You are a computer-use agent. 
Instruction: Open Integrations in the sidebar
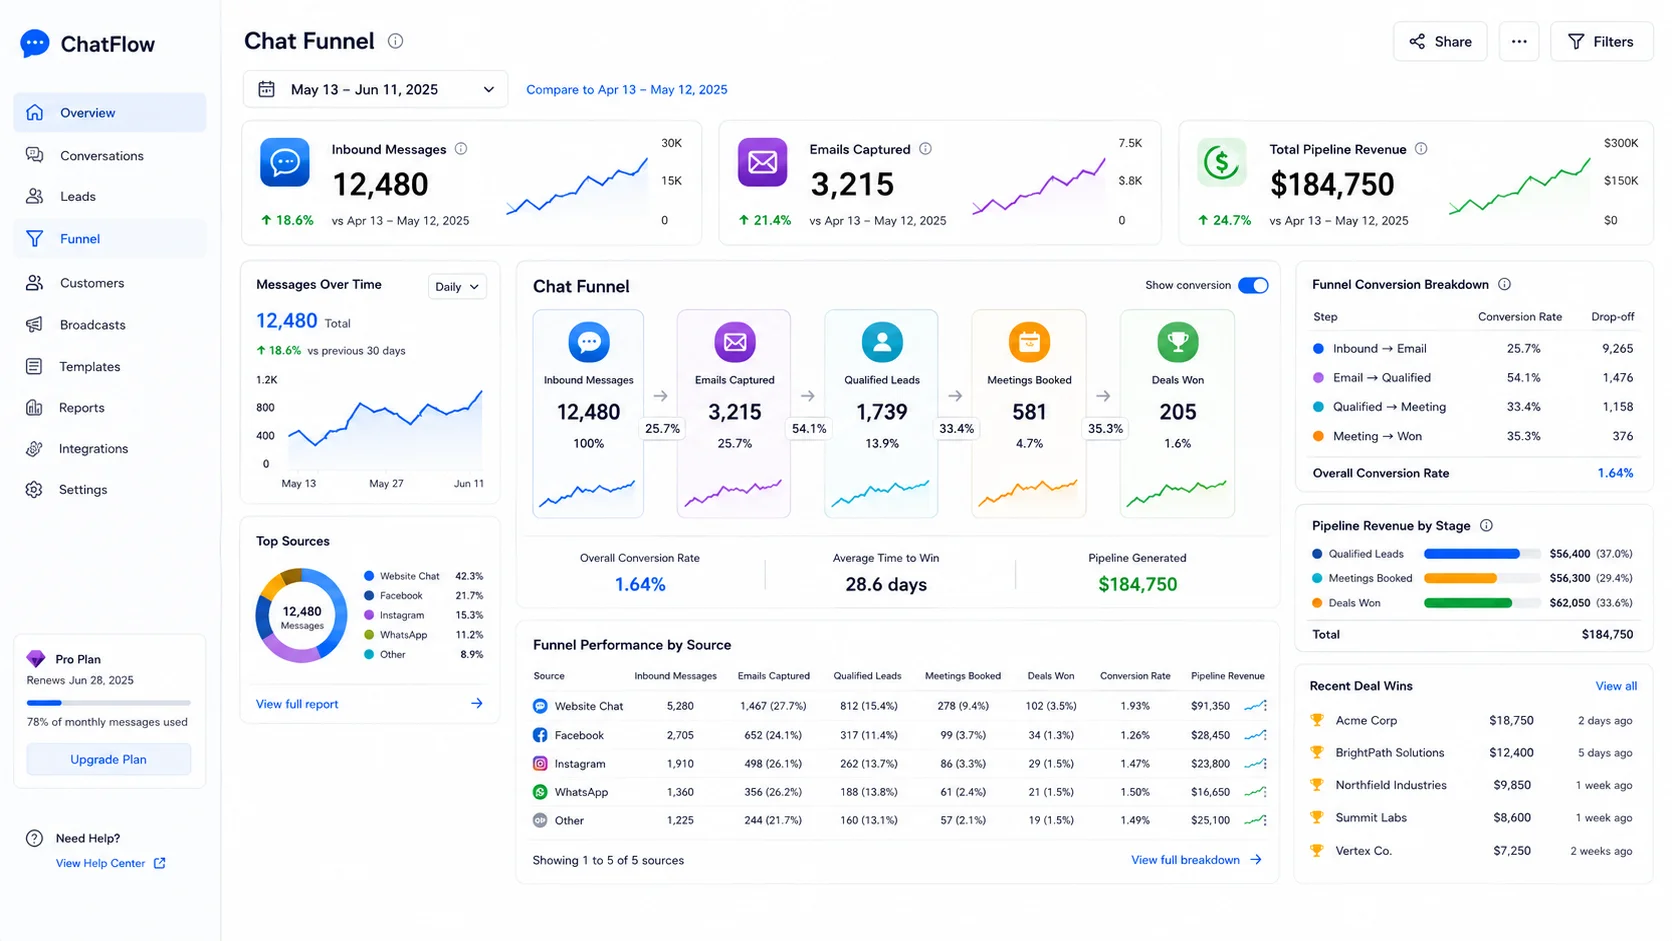(110, 448)
